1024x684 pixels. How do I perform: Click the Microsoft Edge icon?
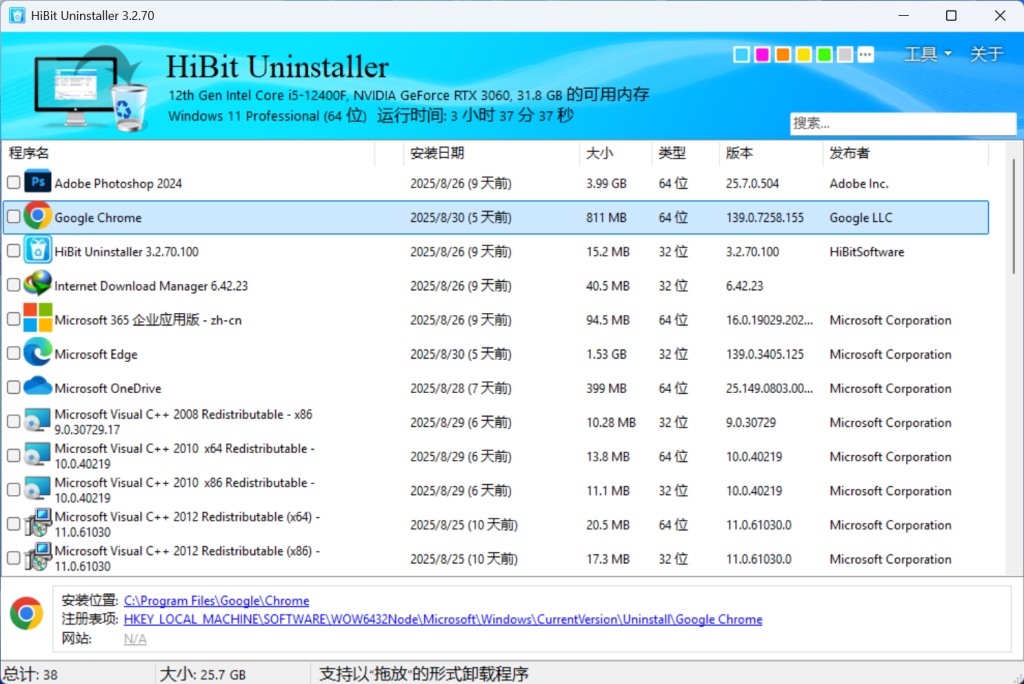coord(38,354)
